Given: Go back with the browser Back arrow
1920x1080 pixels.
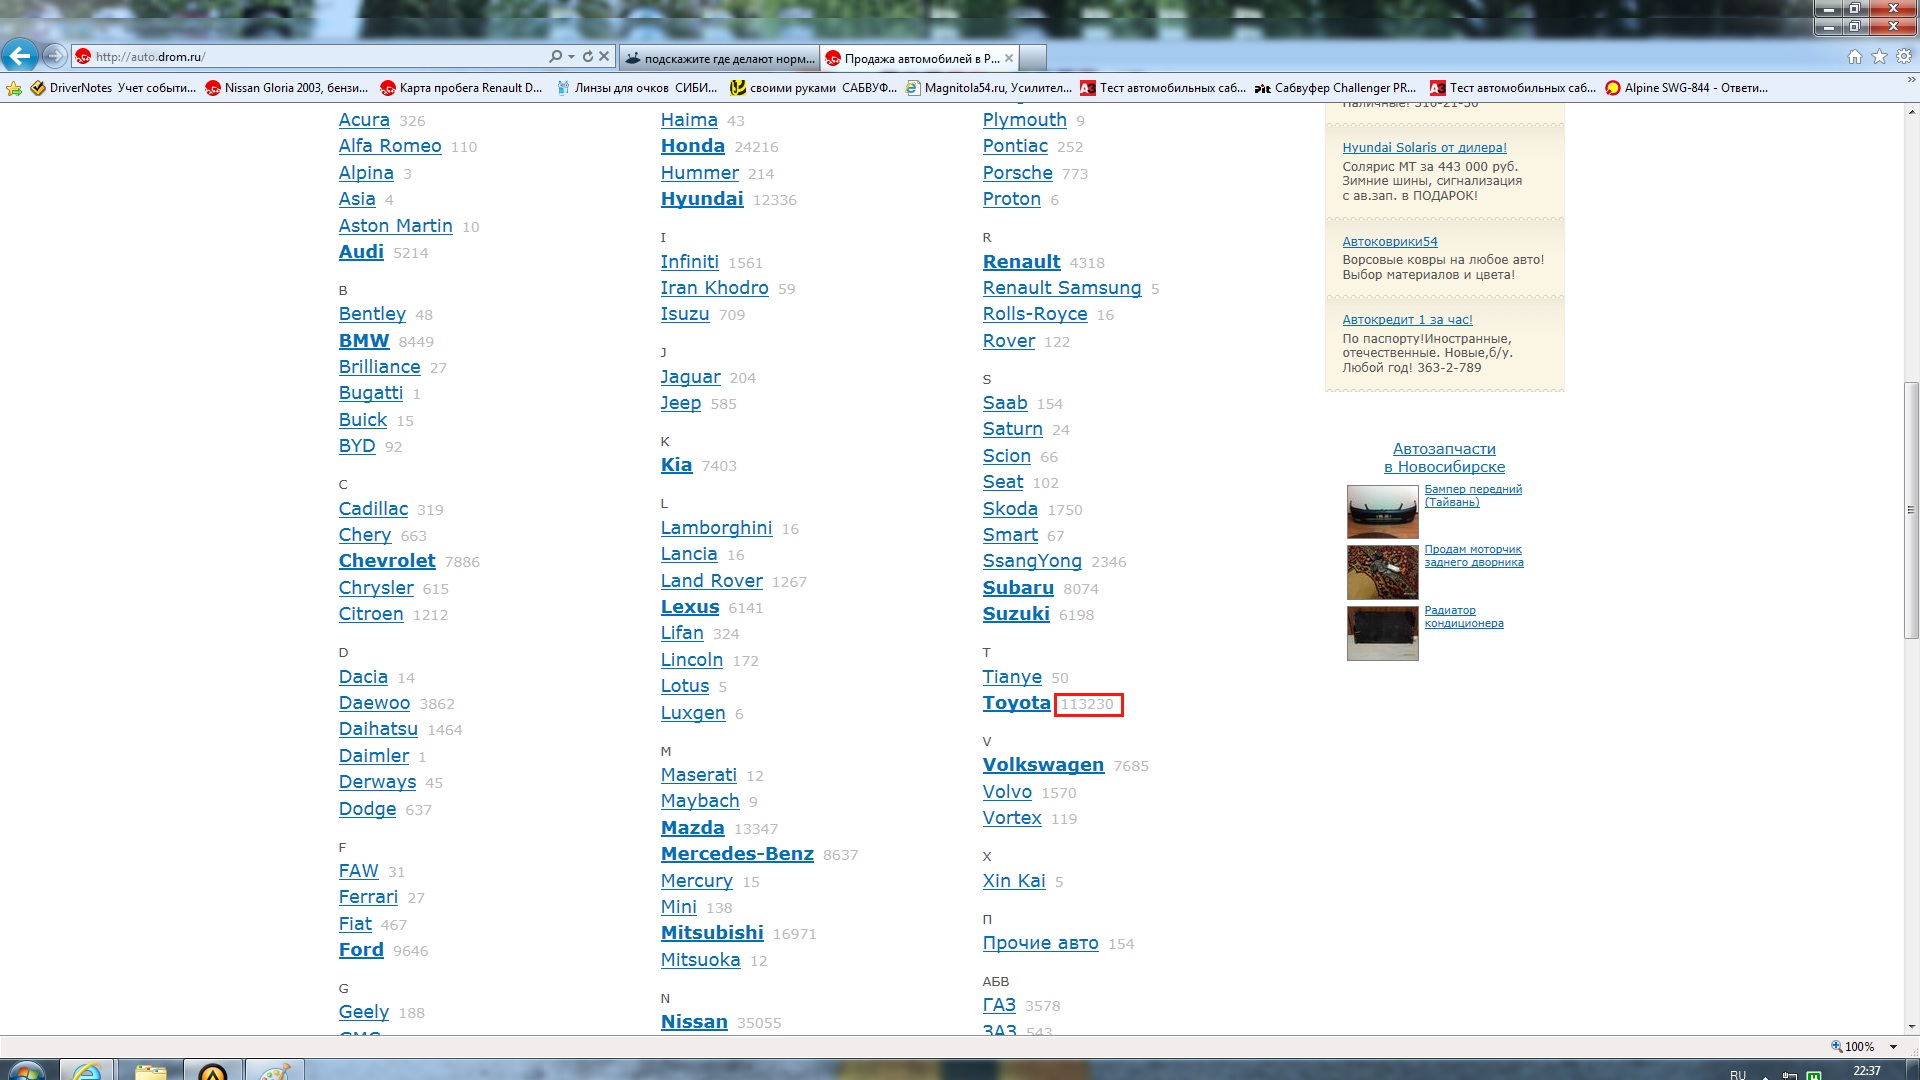Looking at the screenshot, I should (19, 56).
